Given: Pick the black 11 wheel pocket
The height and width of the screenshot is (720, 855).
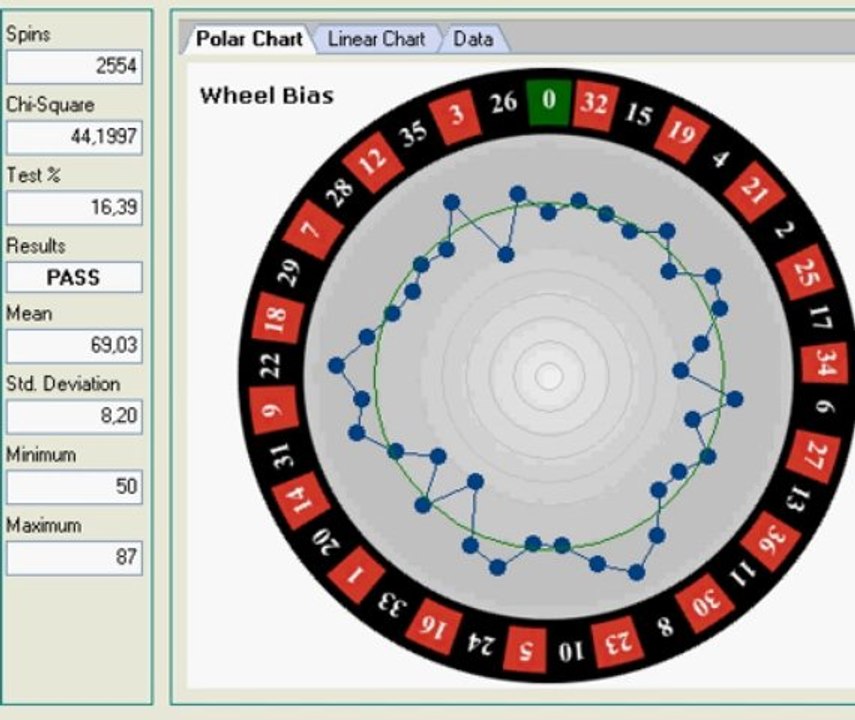Looking at the screenshot, I should 742,574.
